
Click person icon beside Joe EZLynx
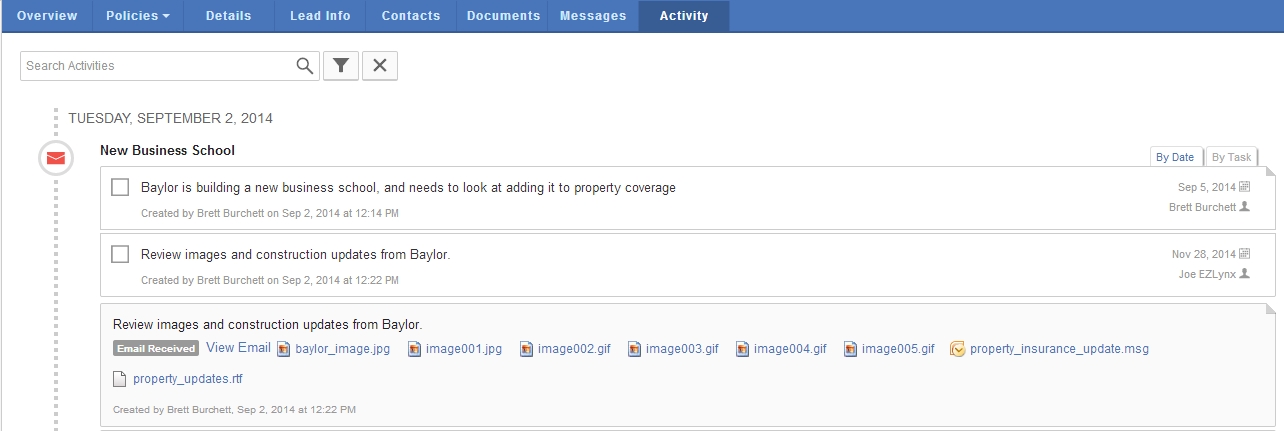[x=1245, y=274]
